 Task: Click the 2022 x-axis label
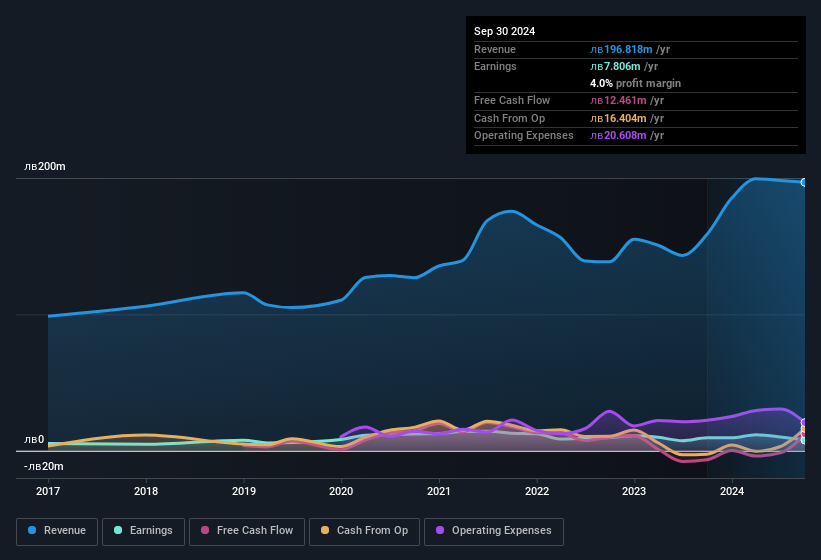(537, 491)
